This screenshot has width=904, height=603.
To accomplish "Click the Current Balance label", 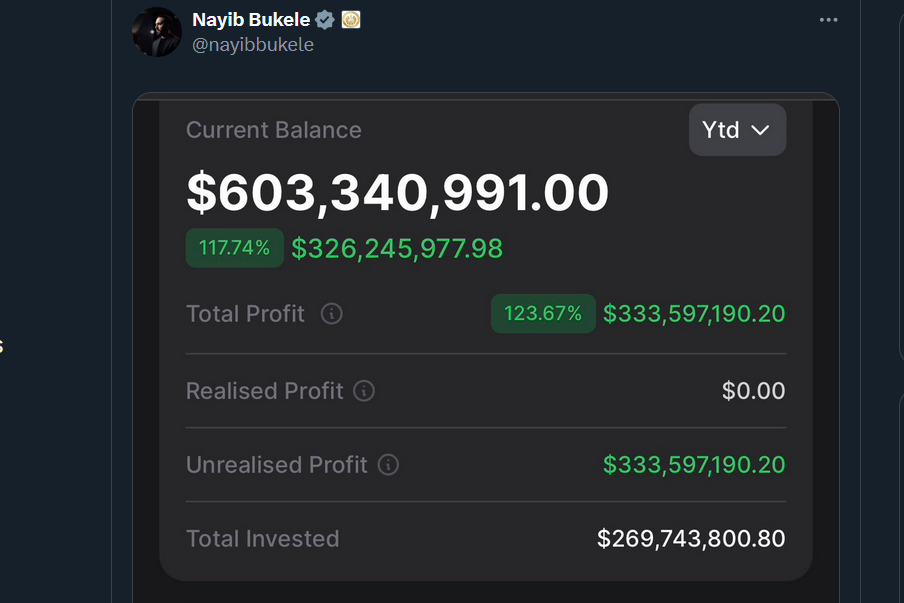I will pos(274,130).
